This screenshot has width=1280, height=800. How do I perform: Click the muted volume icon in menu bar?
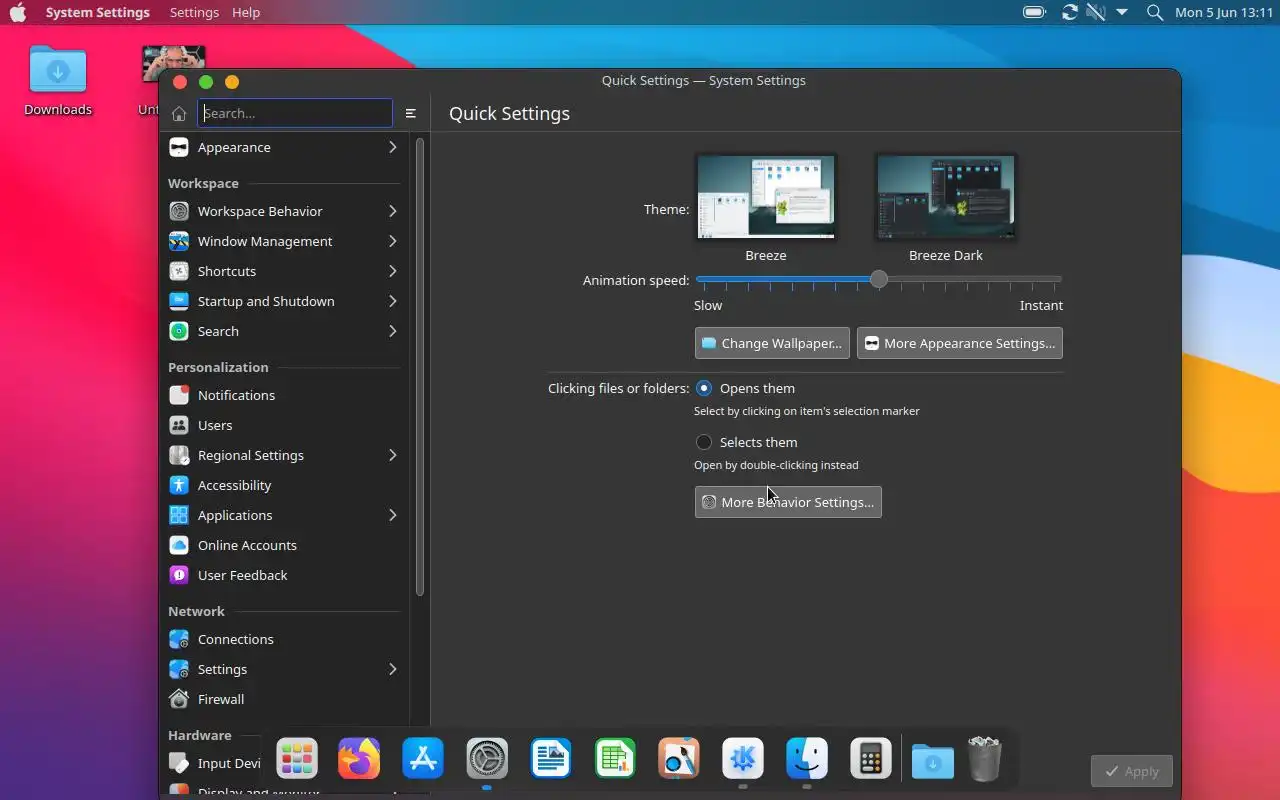(1096, 12)
